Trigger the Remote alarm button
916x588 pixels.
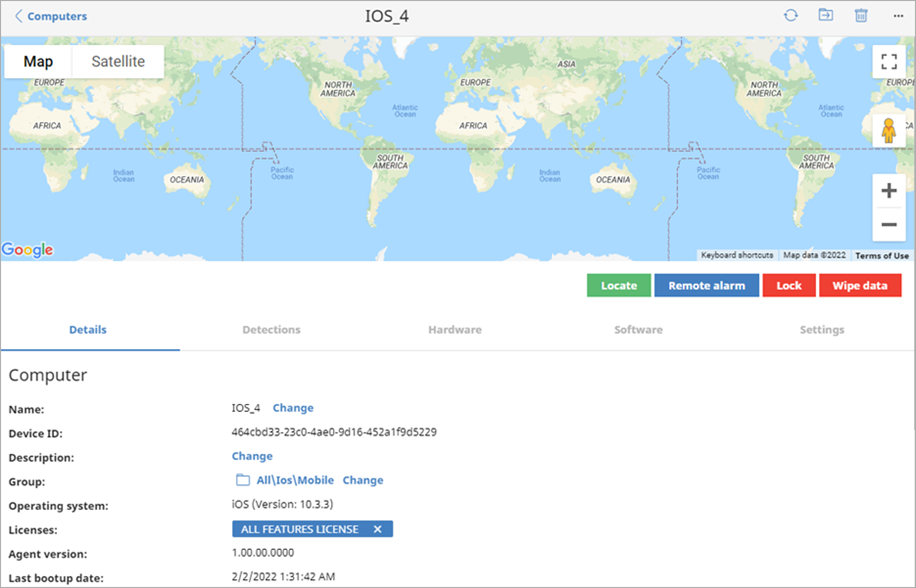[x=706, y=286]
